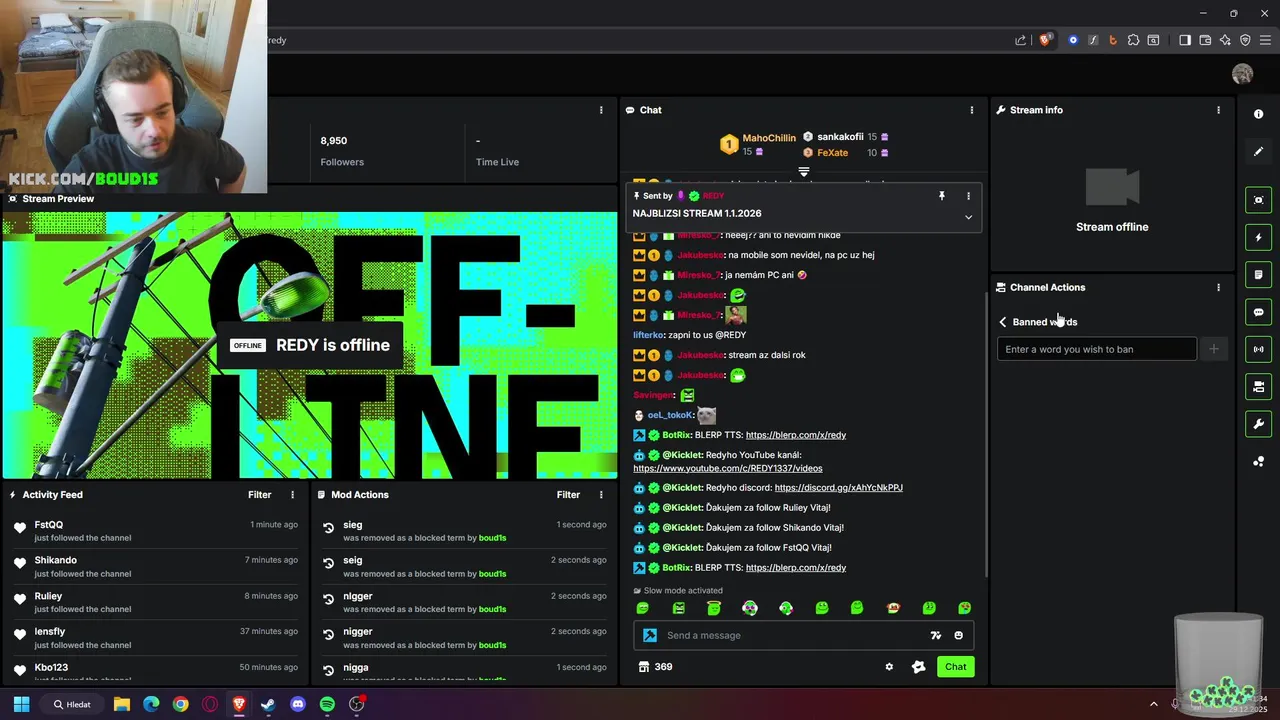1280x720 pixels.
Task: Click the pin icon on pinned message
Action: point(941,196)
